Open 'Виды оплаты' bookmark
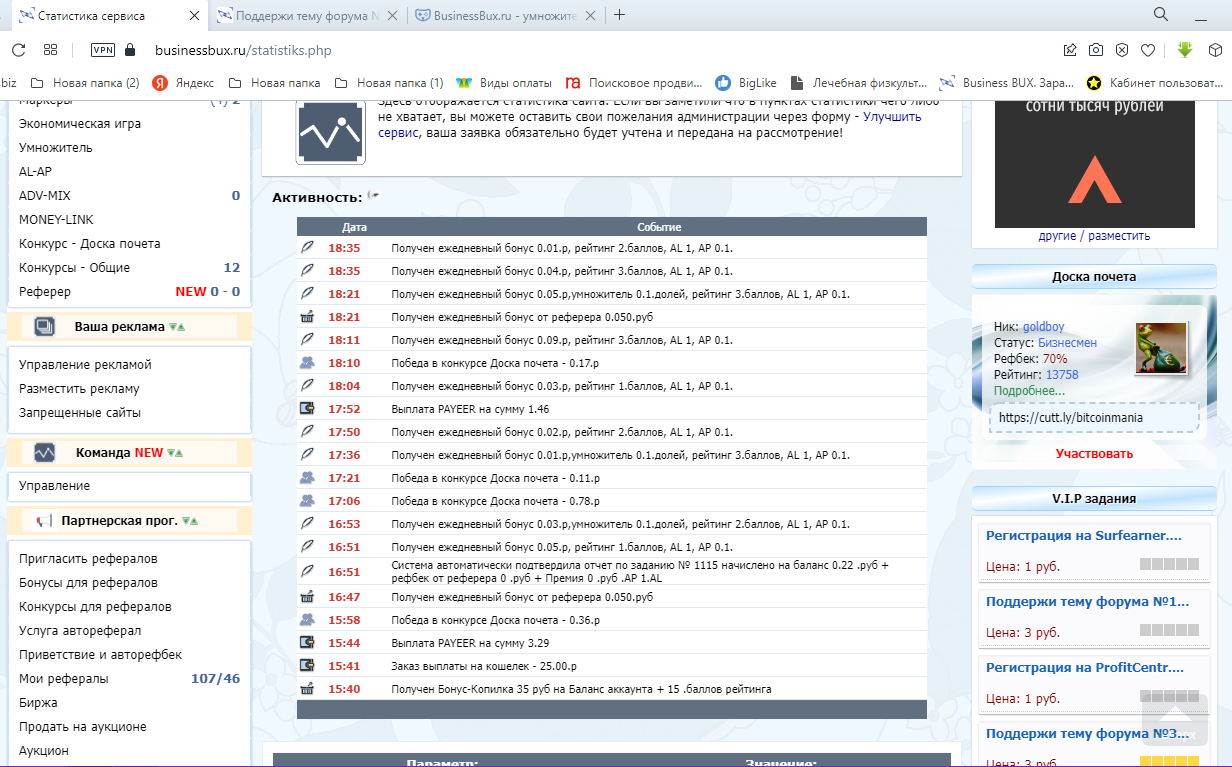The width and height of the screenshot is (1232, 767). (504, 83)
